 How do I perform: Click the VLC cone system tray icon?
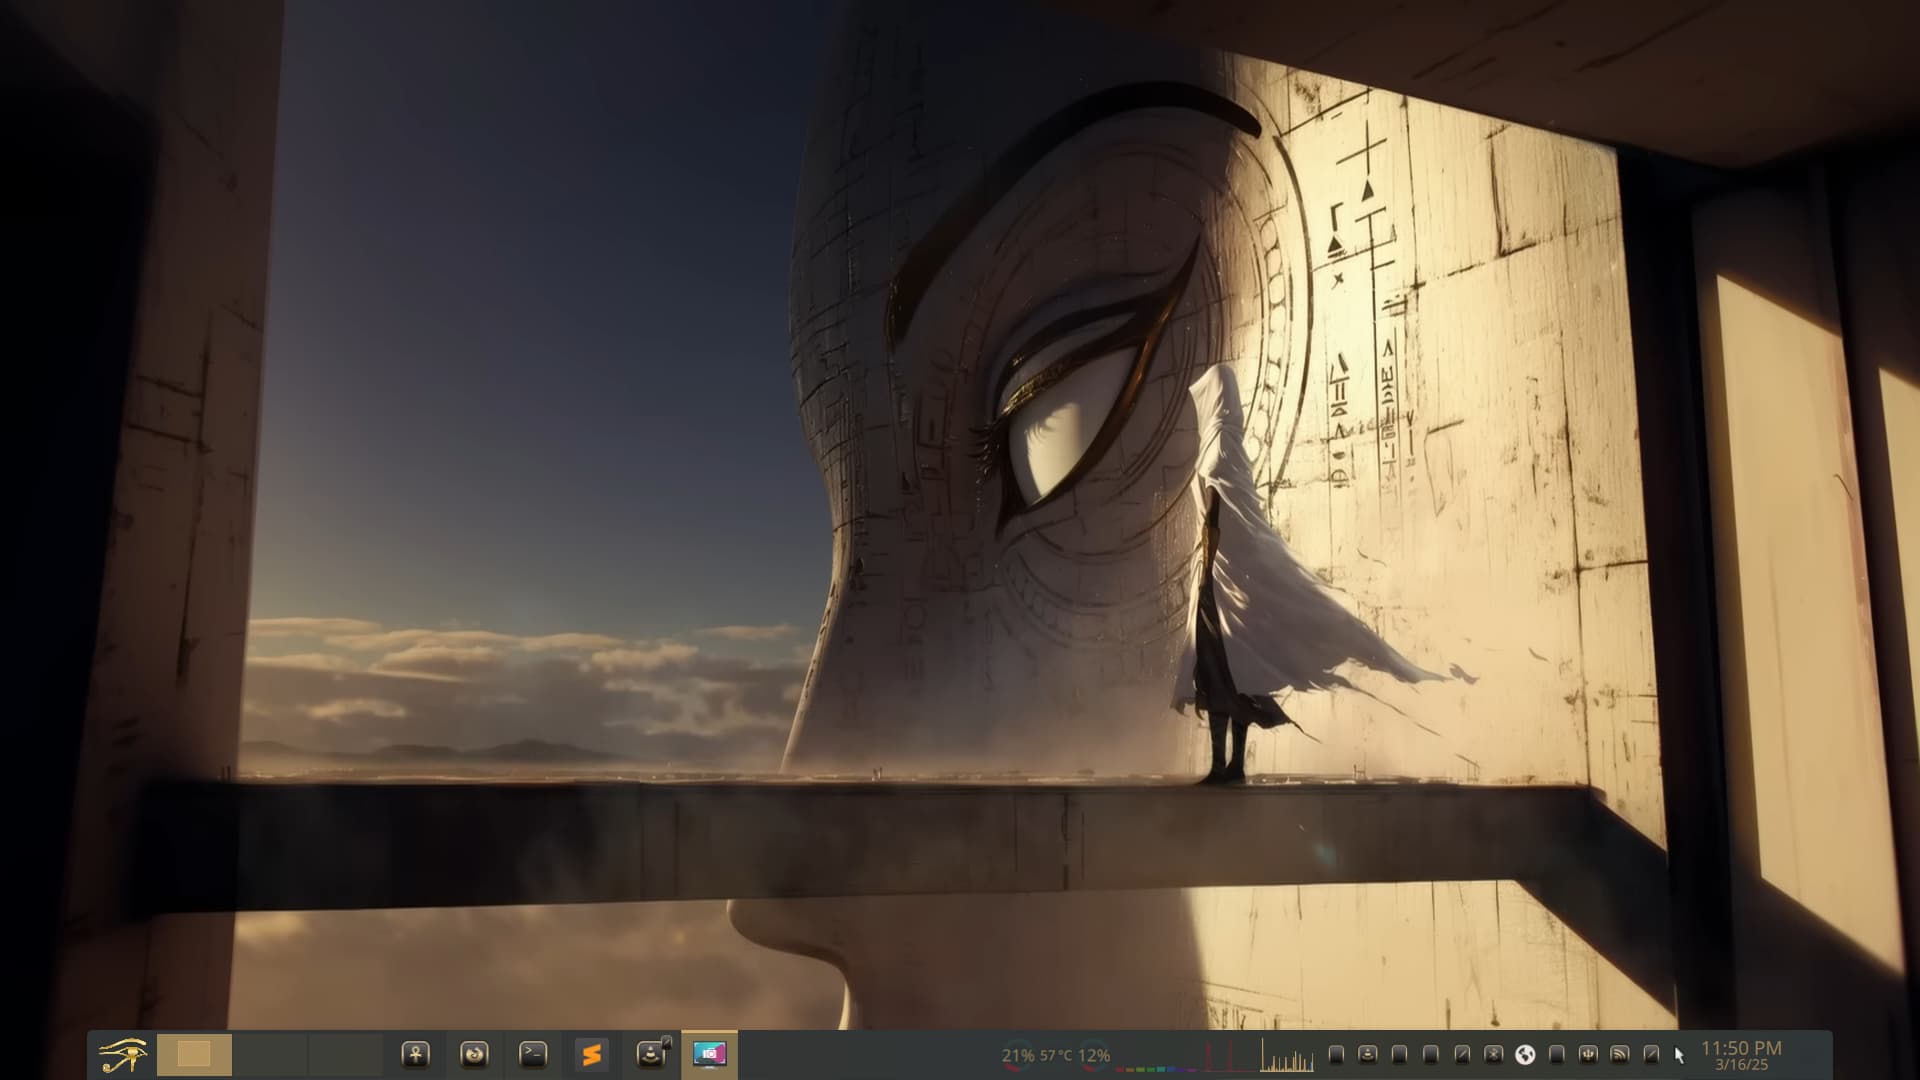pos(1368,1054)
